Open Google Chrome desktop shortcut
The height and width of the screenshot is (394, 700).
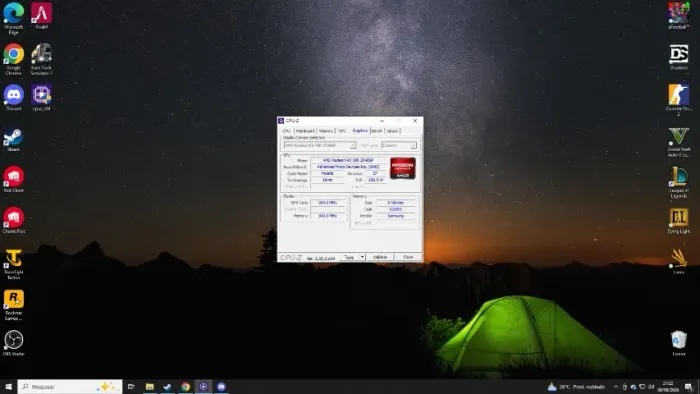[x=13, y=58]
